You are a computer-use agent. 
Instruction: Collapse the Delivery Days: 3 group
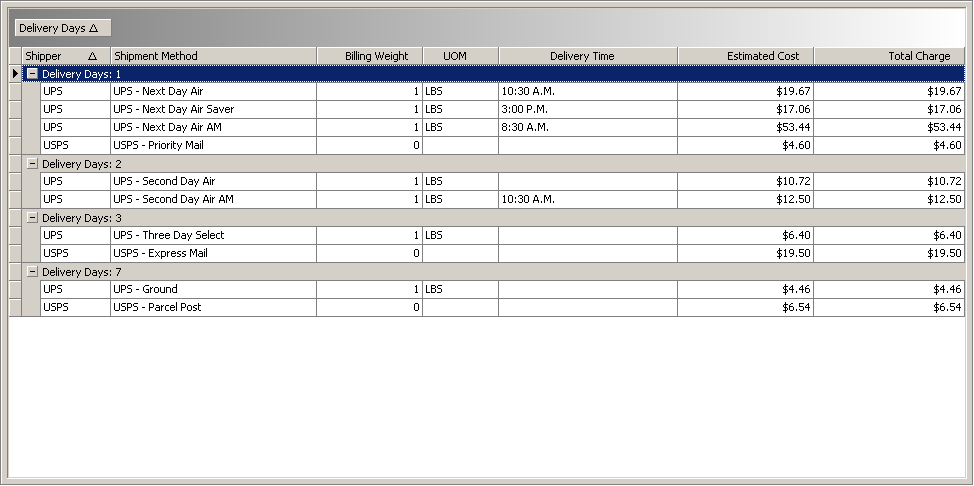pyautogui.click(x=32, y=218)
